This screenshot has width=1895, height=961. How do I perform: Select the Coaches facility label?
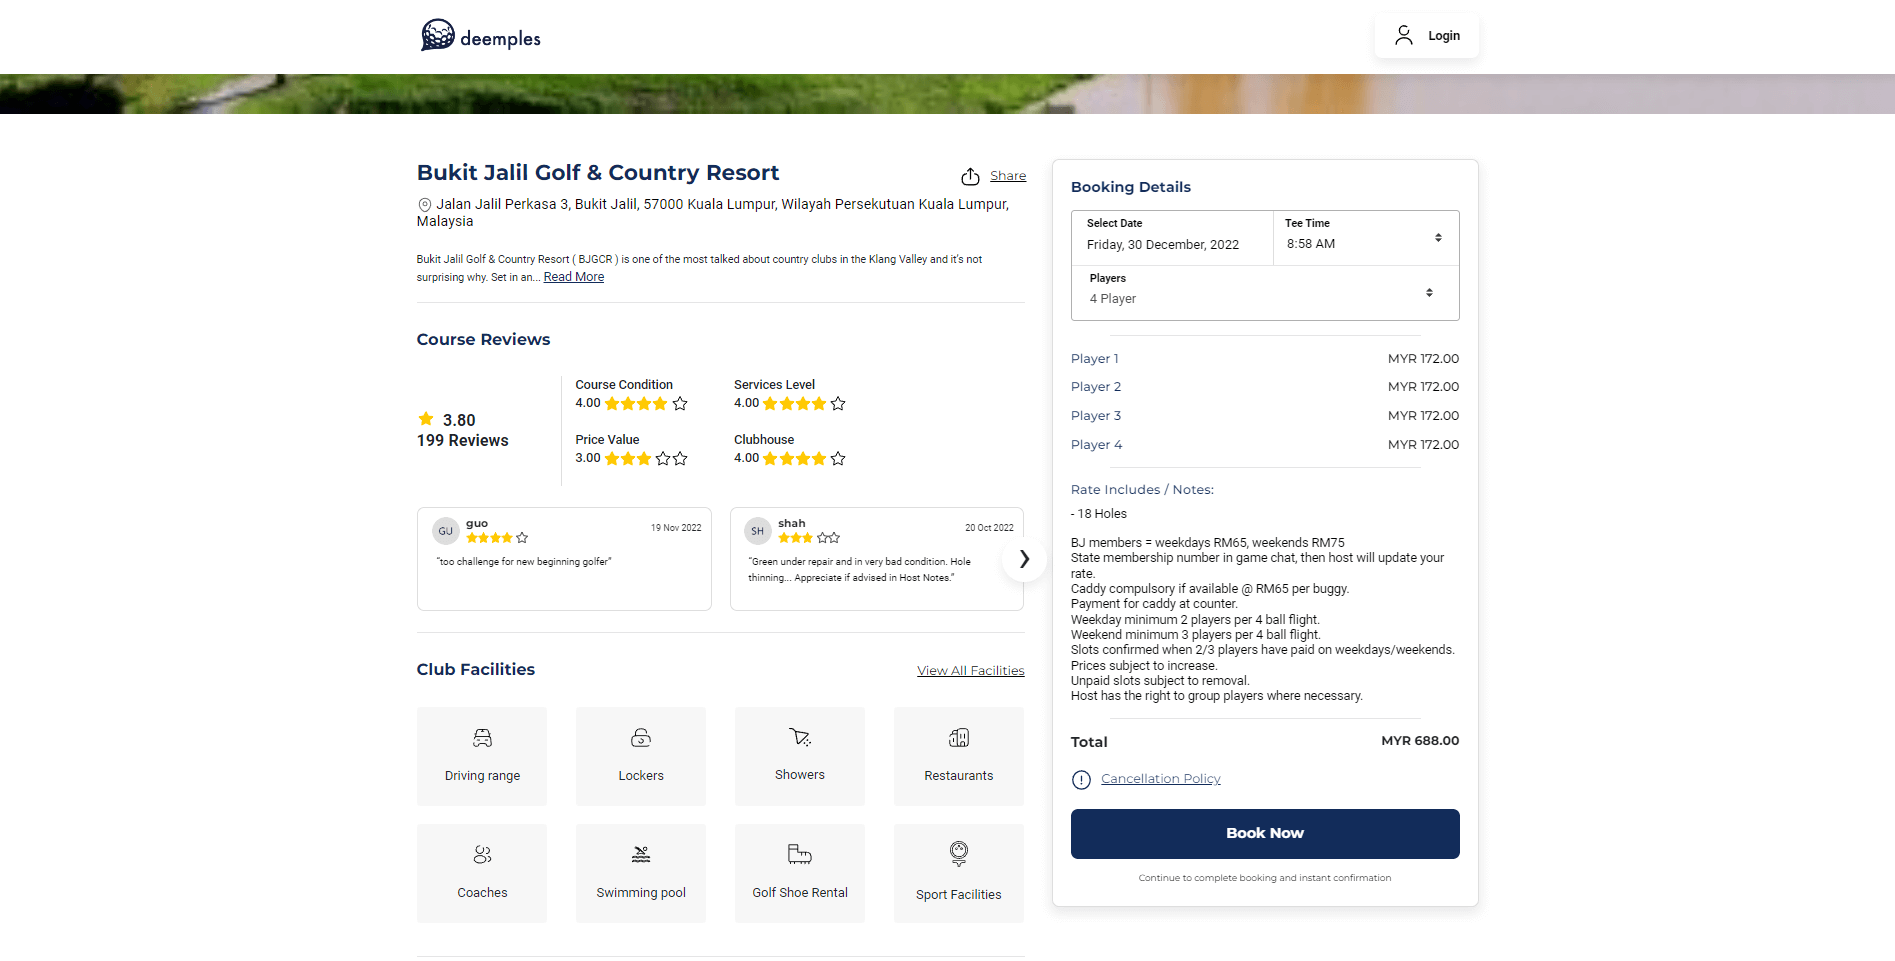click(482, 893)
